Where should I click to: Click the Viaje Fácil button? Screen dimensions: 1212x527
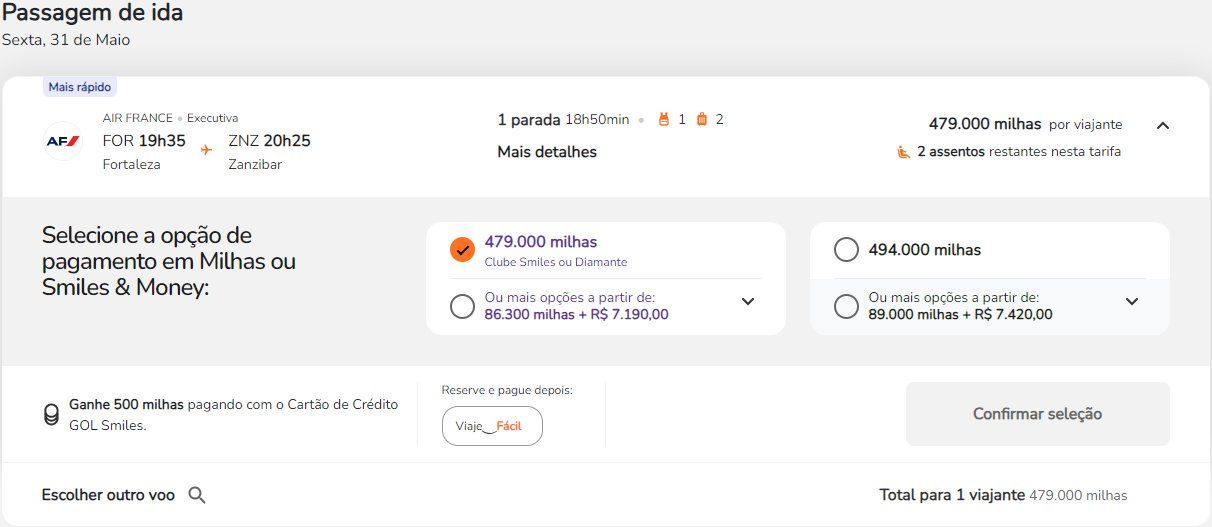[x=492, y=426]
